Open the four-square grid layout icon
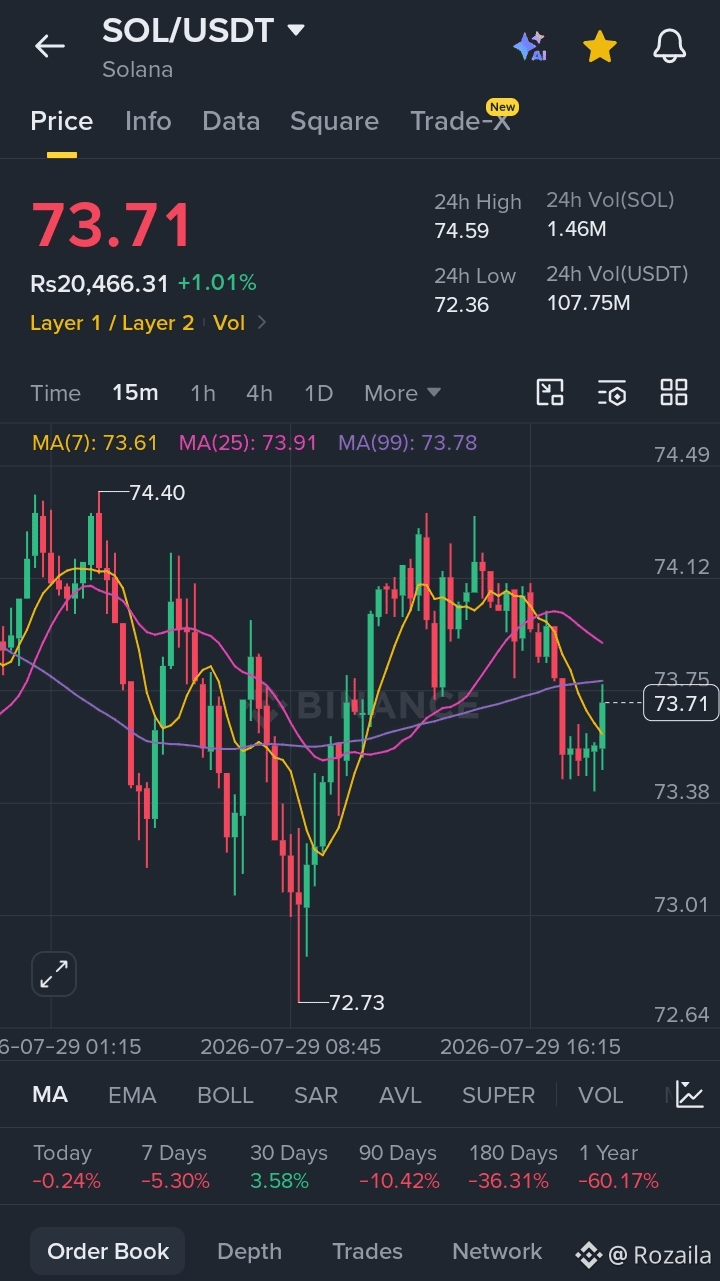 coord(674,393)
